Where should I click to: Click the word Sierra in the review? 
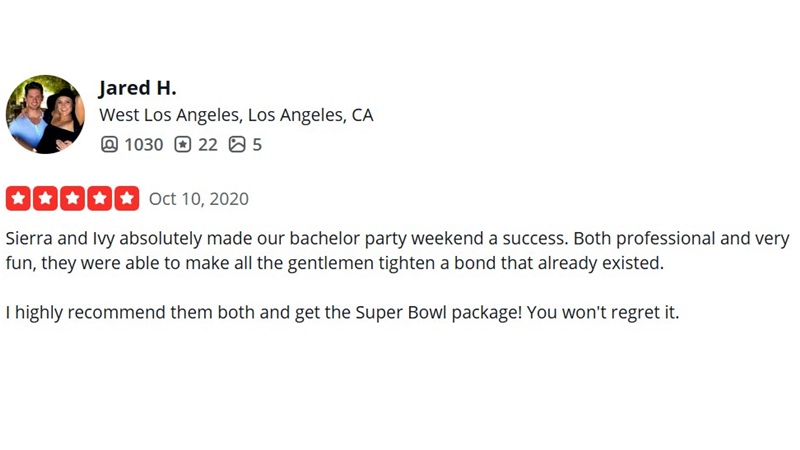(30, 239)
